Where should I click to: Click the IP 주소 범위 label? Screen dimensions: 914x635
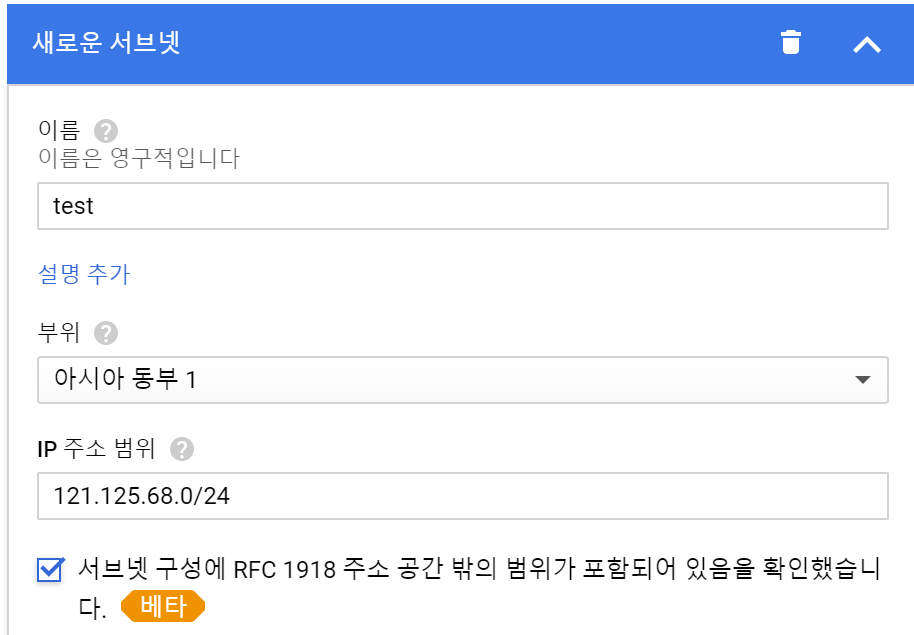click(97, 449)
